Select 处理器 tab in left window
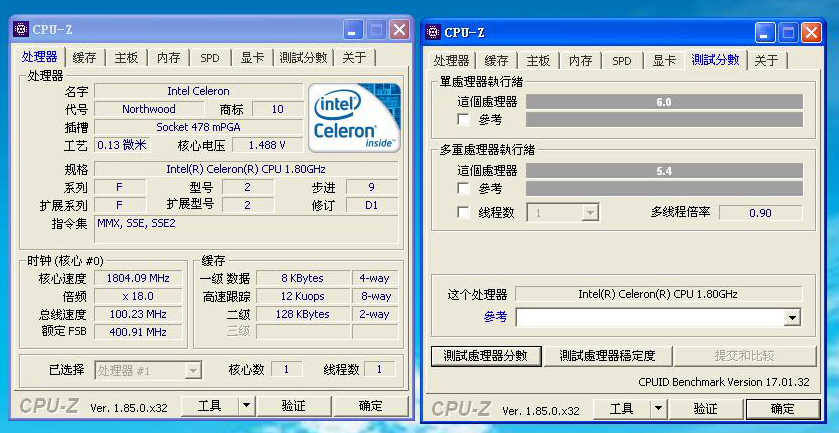This screenshot has height=433, width=839. click(40, 57)
